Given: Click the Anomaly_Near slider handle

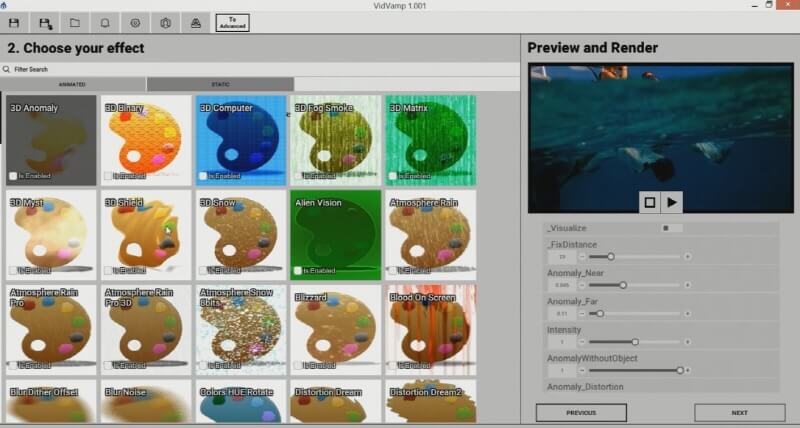Looking at the screenshot, I should point(623,285).
